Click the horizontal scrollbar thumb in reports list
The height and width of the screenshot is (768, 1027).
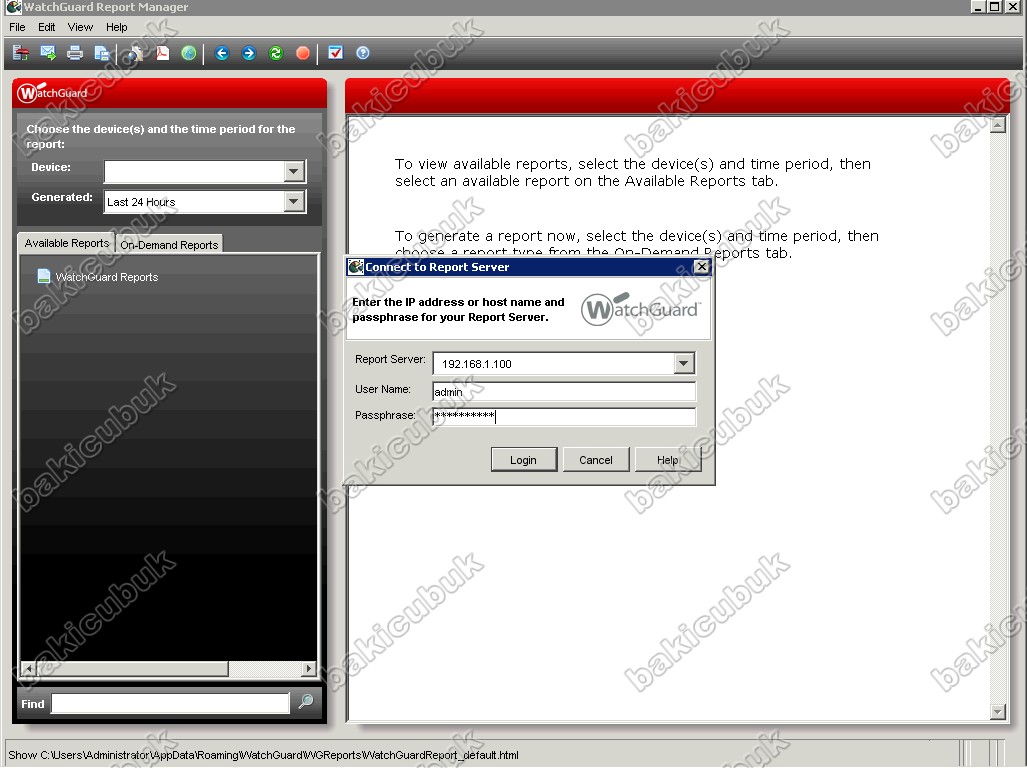pyautogui.click(x=132, y=668)
